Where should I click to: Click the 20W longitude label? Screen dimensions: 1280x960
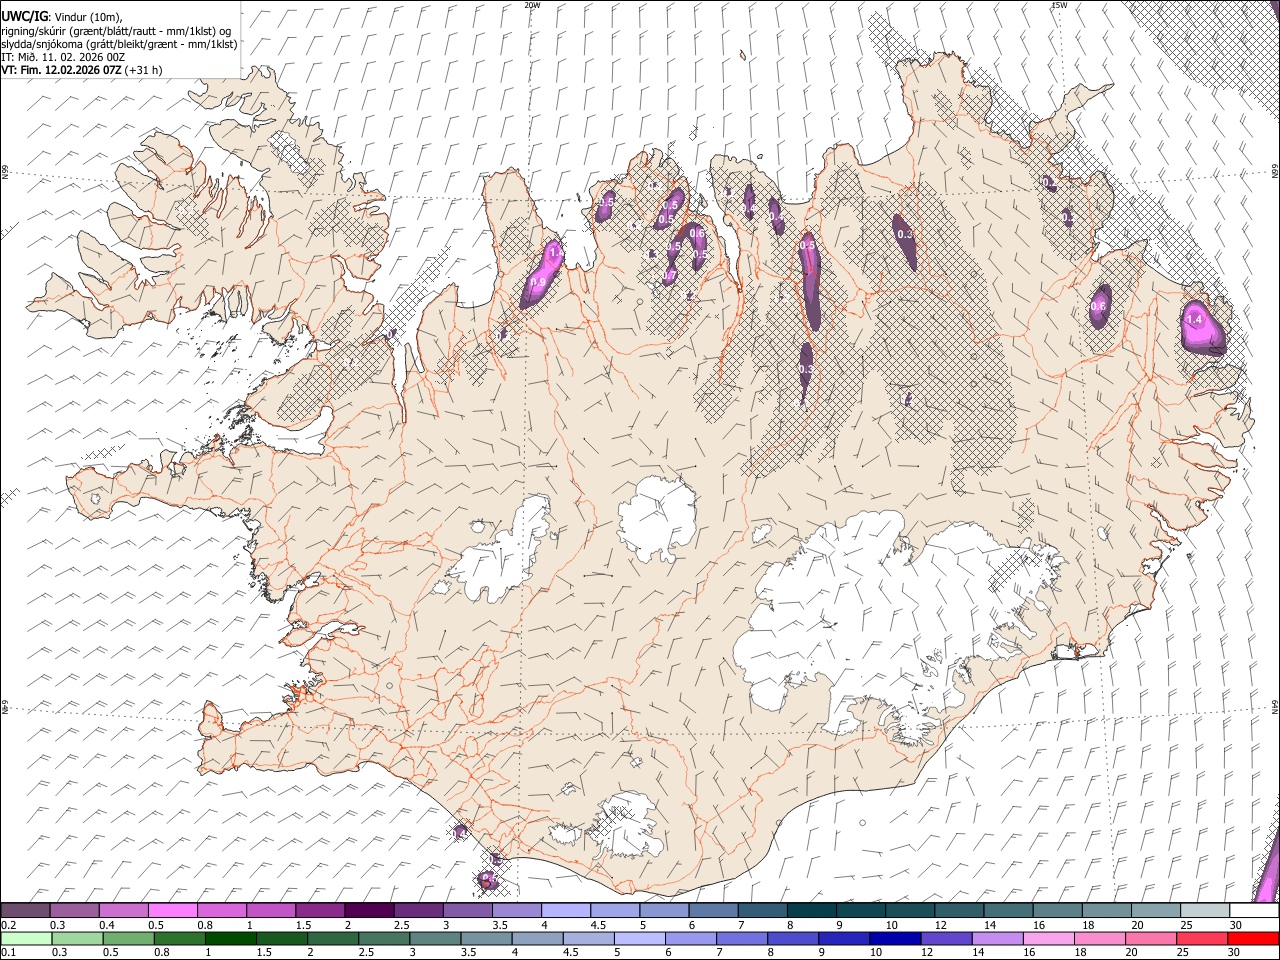coord(532,5)
